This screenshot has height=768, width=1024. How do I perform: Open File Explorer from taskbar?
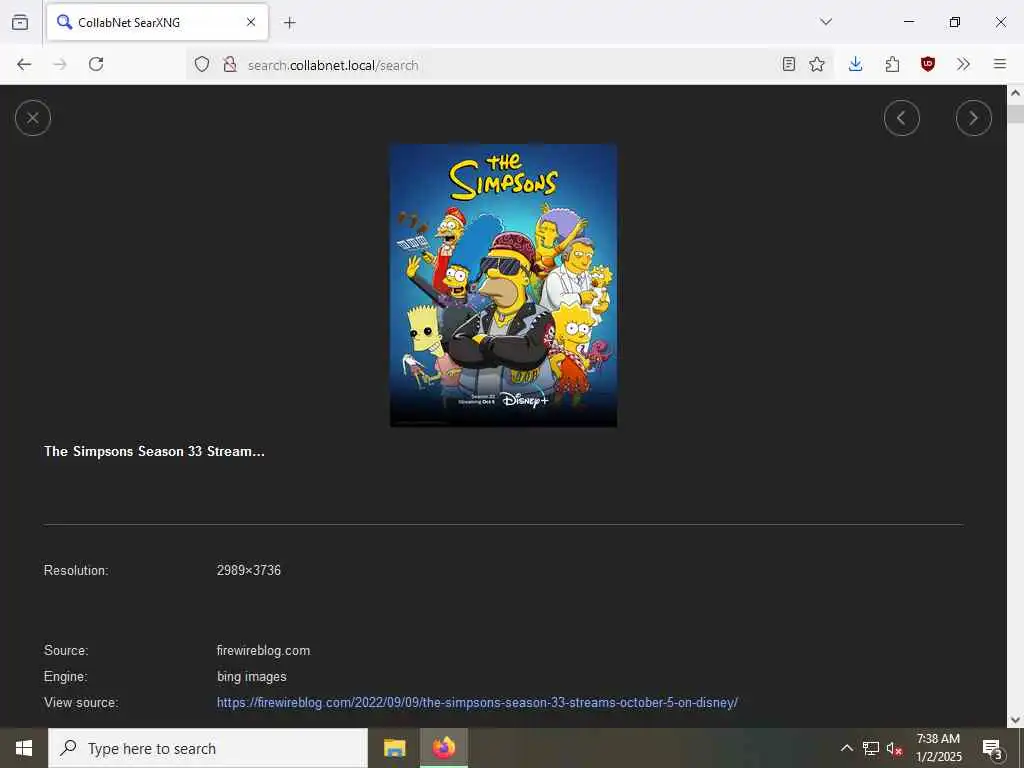(394, 748)
